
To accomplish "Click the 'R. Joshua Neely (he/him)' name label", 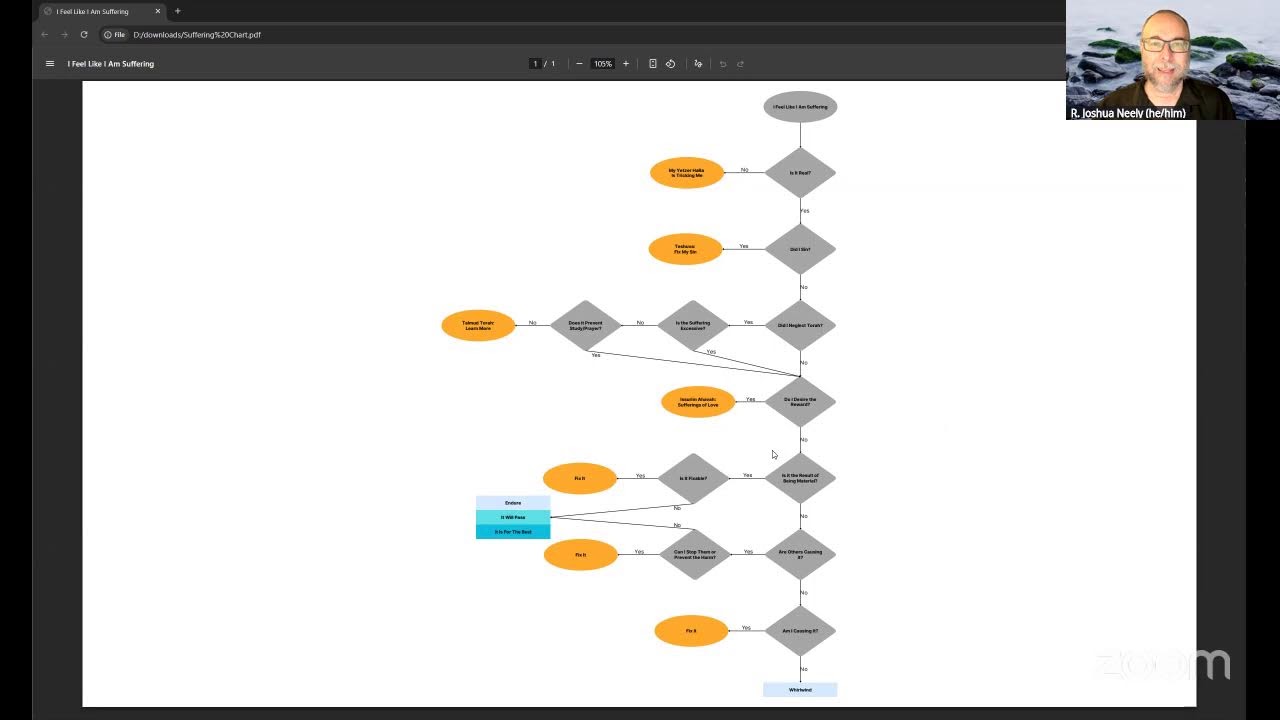I will point(1127,113).
